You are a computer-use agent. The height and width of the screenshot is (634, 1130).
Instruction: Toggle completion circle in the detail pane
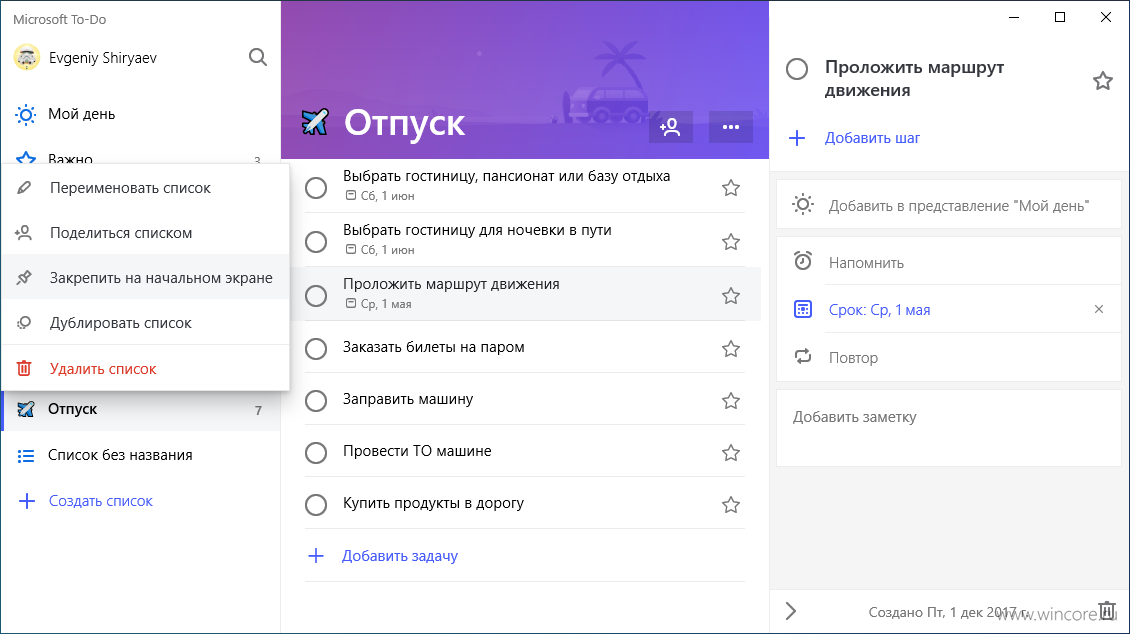797,69
